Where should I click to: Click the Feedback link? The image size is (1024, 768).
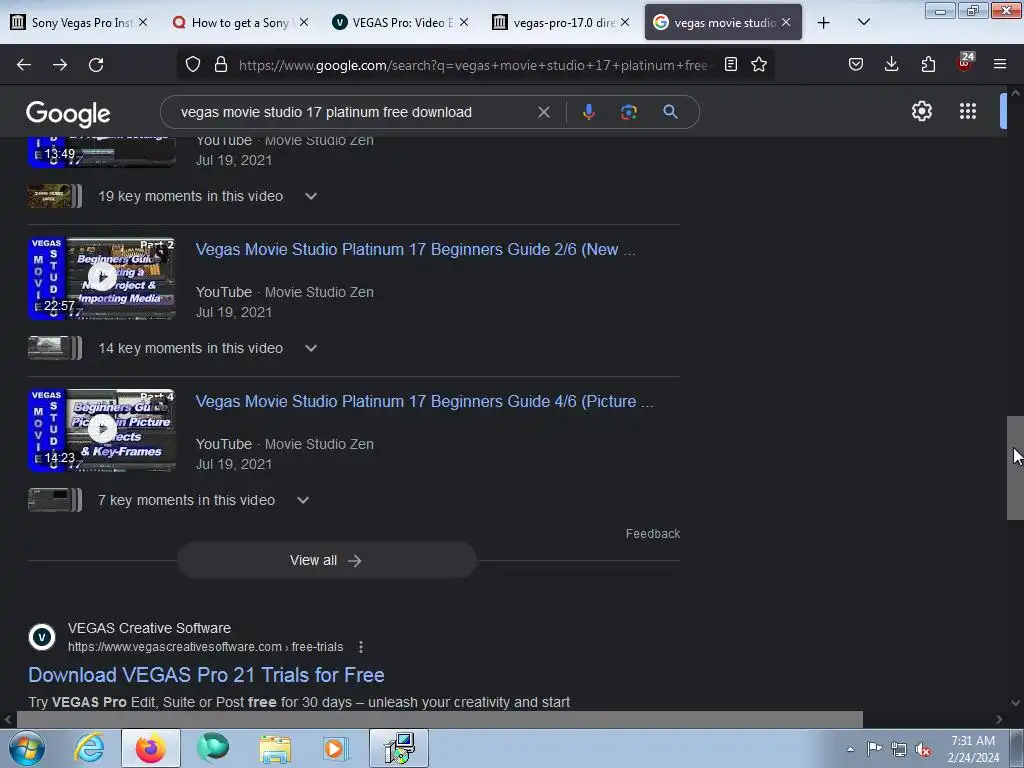click(652, 534)
